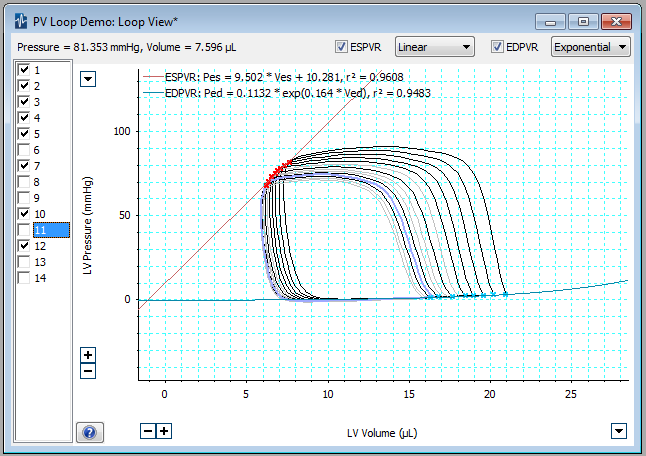Open the X-axis options dropdown arrow
The image size is (646, 456).
619,431
